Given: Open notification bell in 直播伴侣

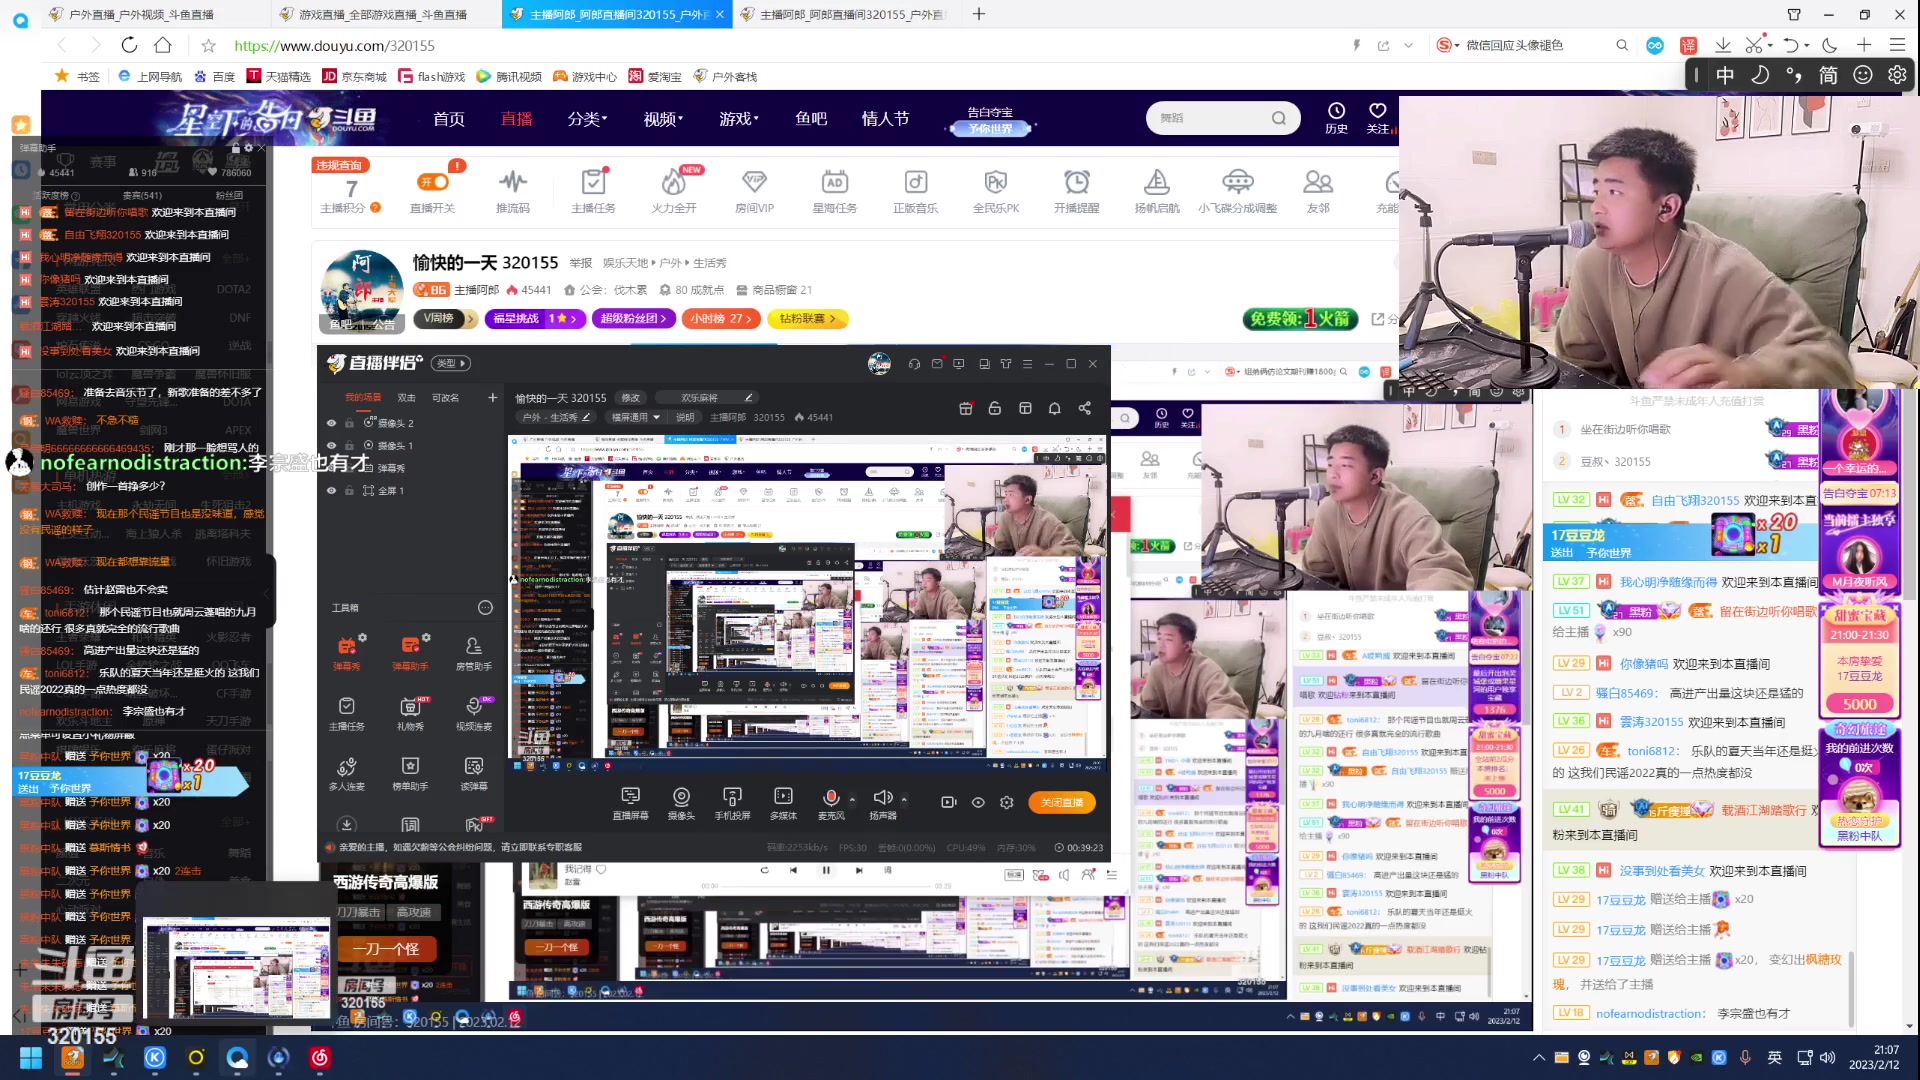Looking at the screenshot, I should pos(1054,408).
